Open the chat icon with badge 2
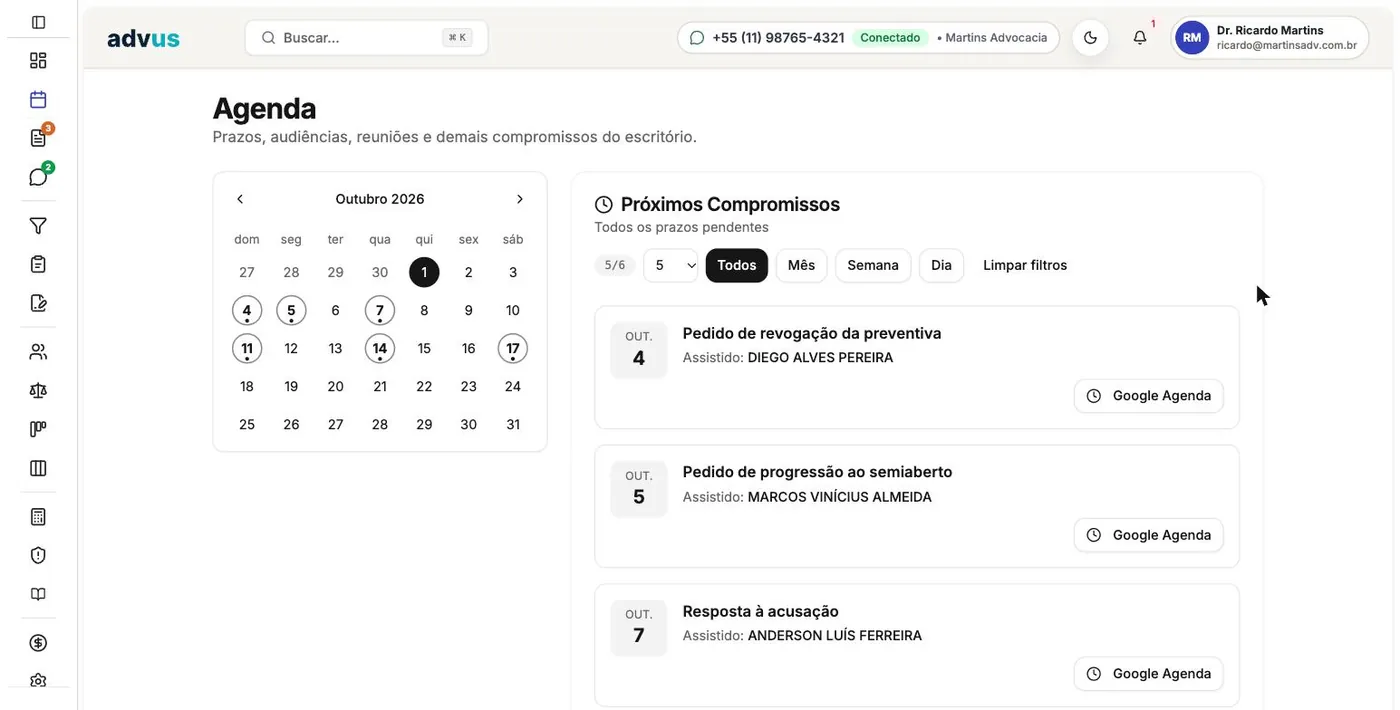 (x=38, y=177)
